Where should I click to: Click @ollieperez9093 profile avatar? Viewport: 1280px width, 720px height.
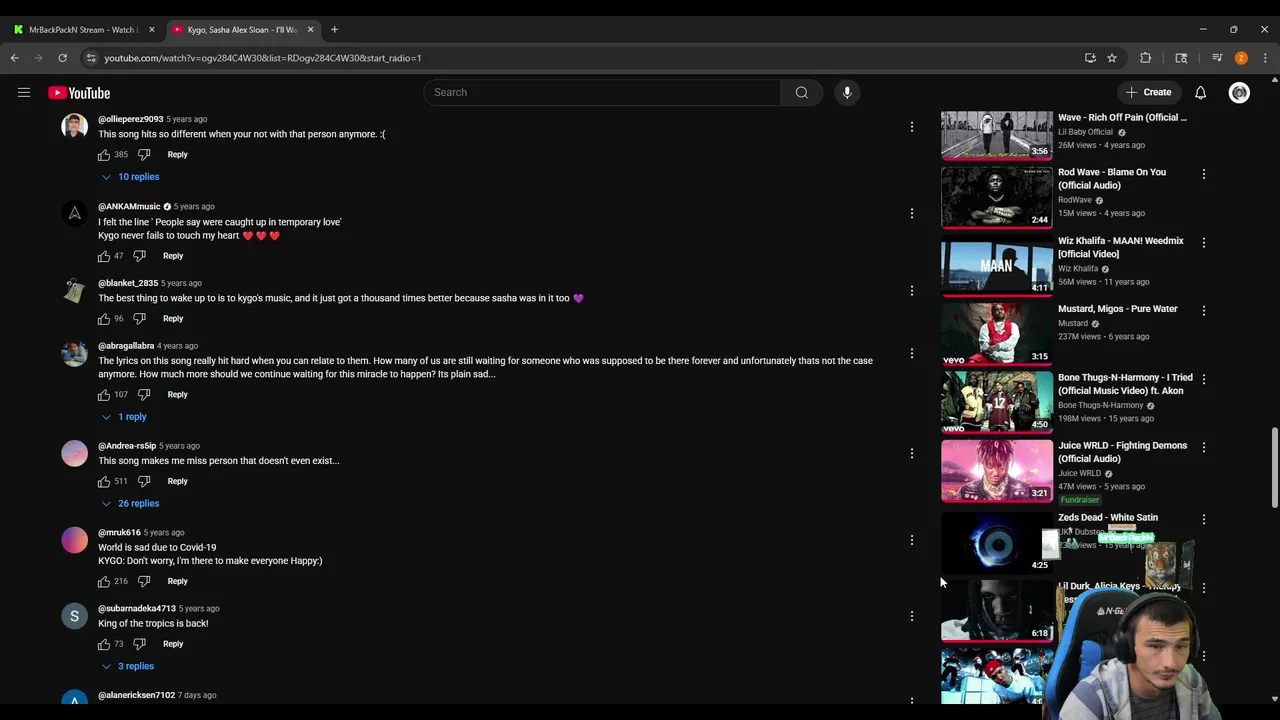pyautogui.click(x=74, y=126)
